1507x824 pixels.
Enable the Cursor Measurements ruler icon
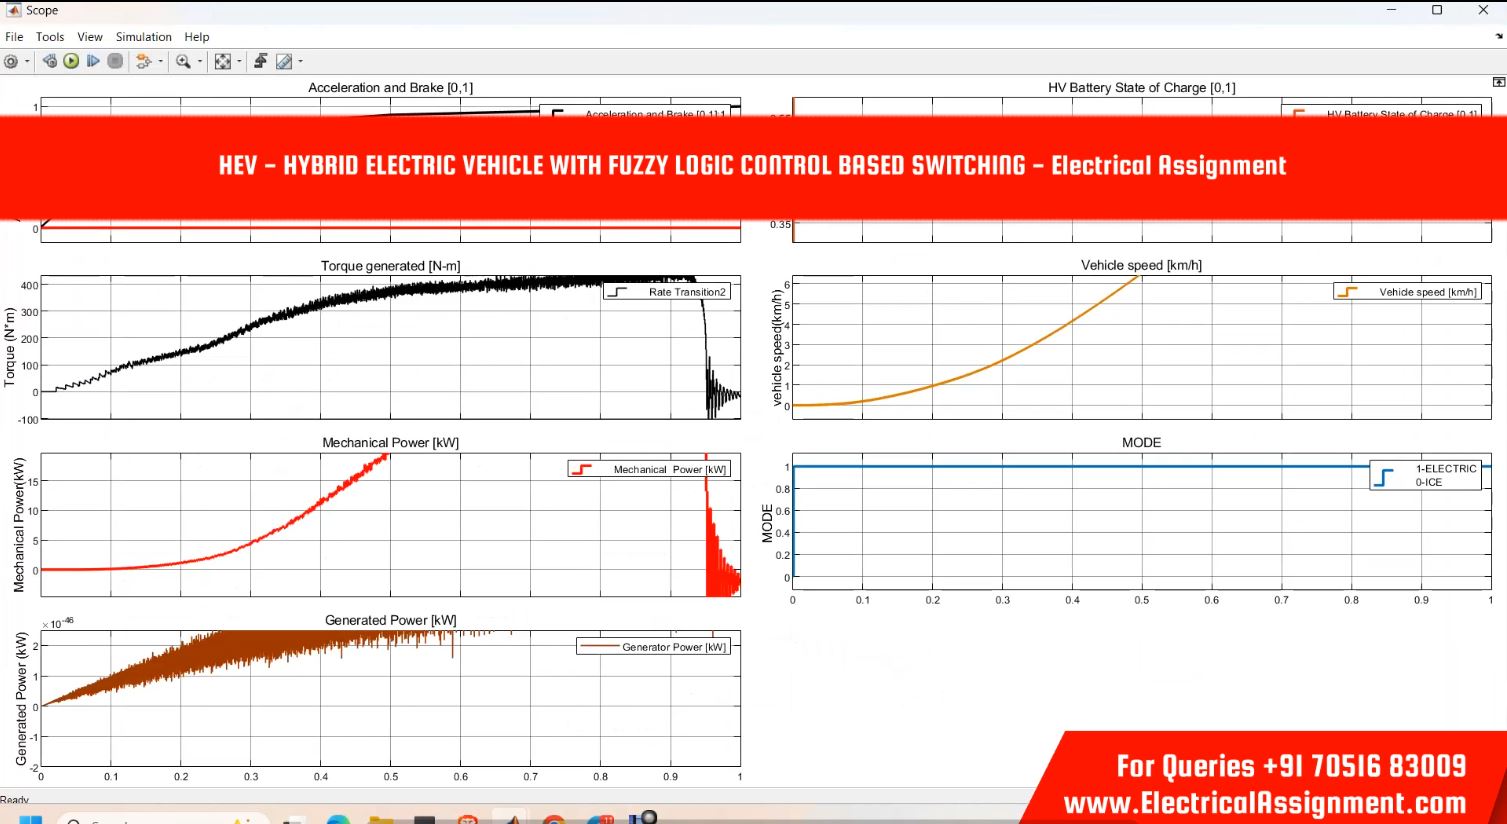coord(284,62)
